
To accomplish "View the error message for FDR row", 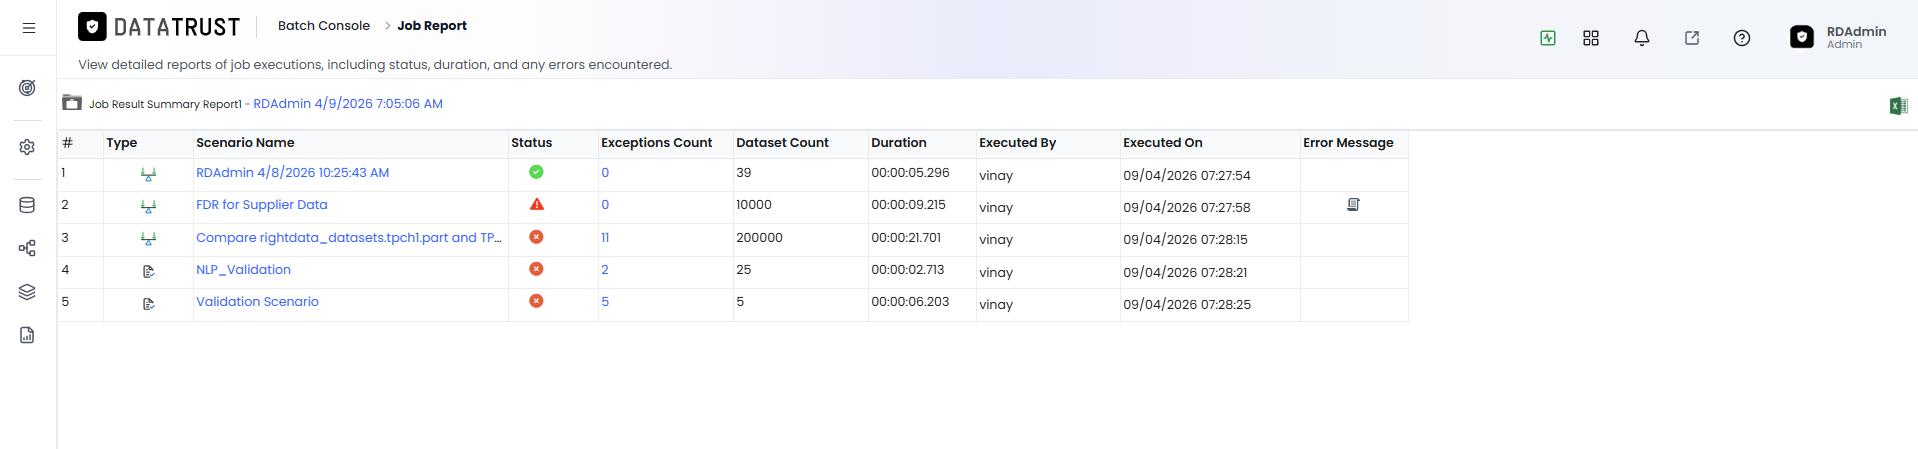I will pyautogui.click(x=1353, y=204).
